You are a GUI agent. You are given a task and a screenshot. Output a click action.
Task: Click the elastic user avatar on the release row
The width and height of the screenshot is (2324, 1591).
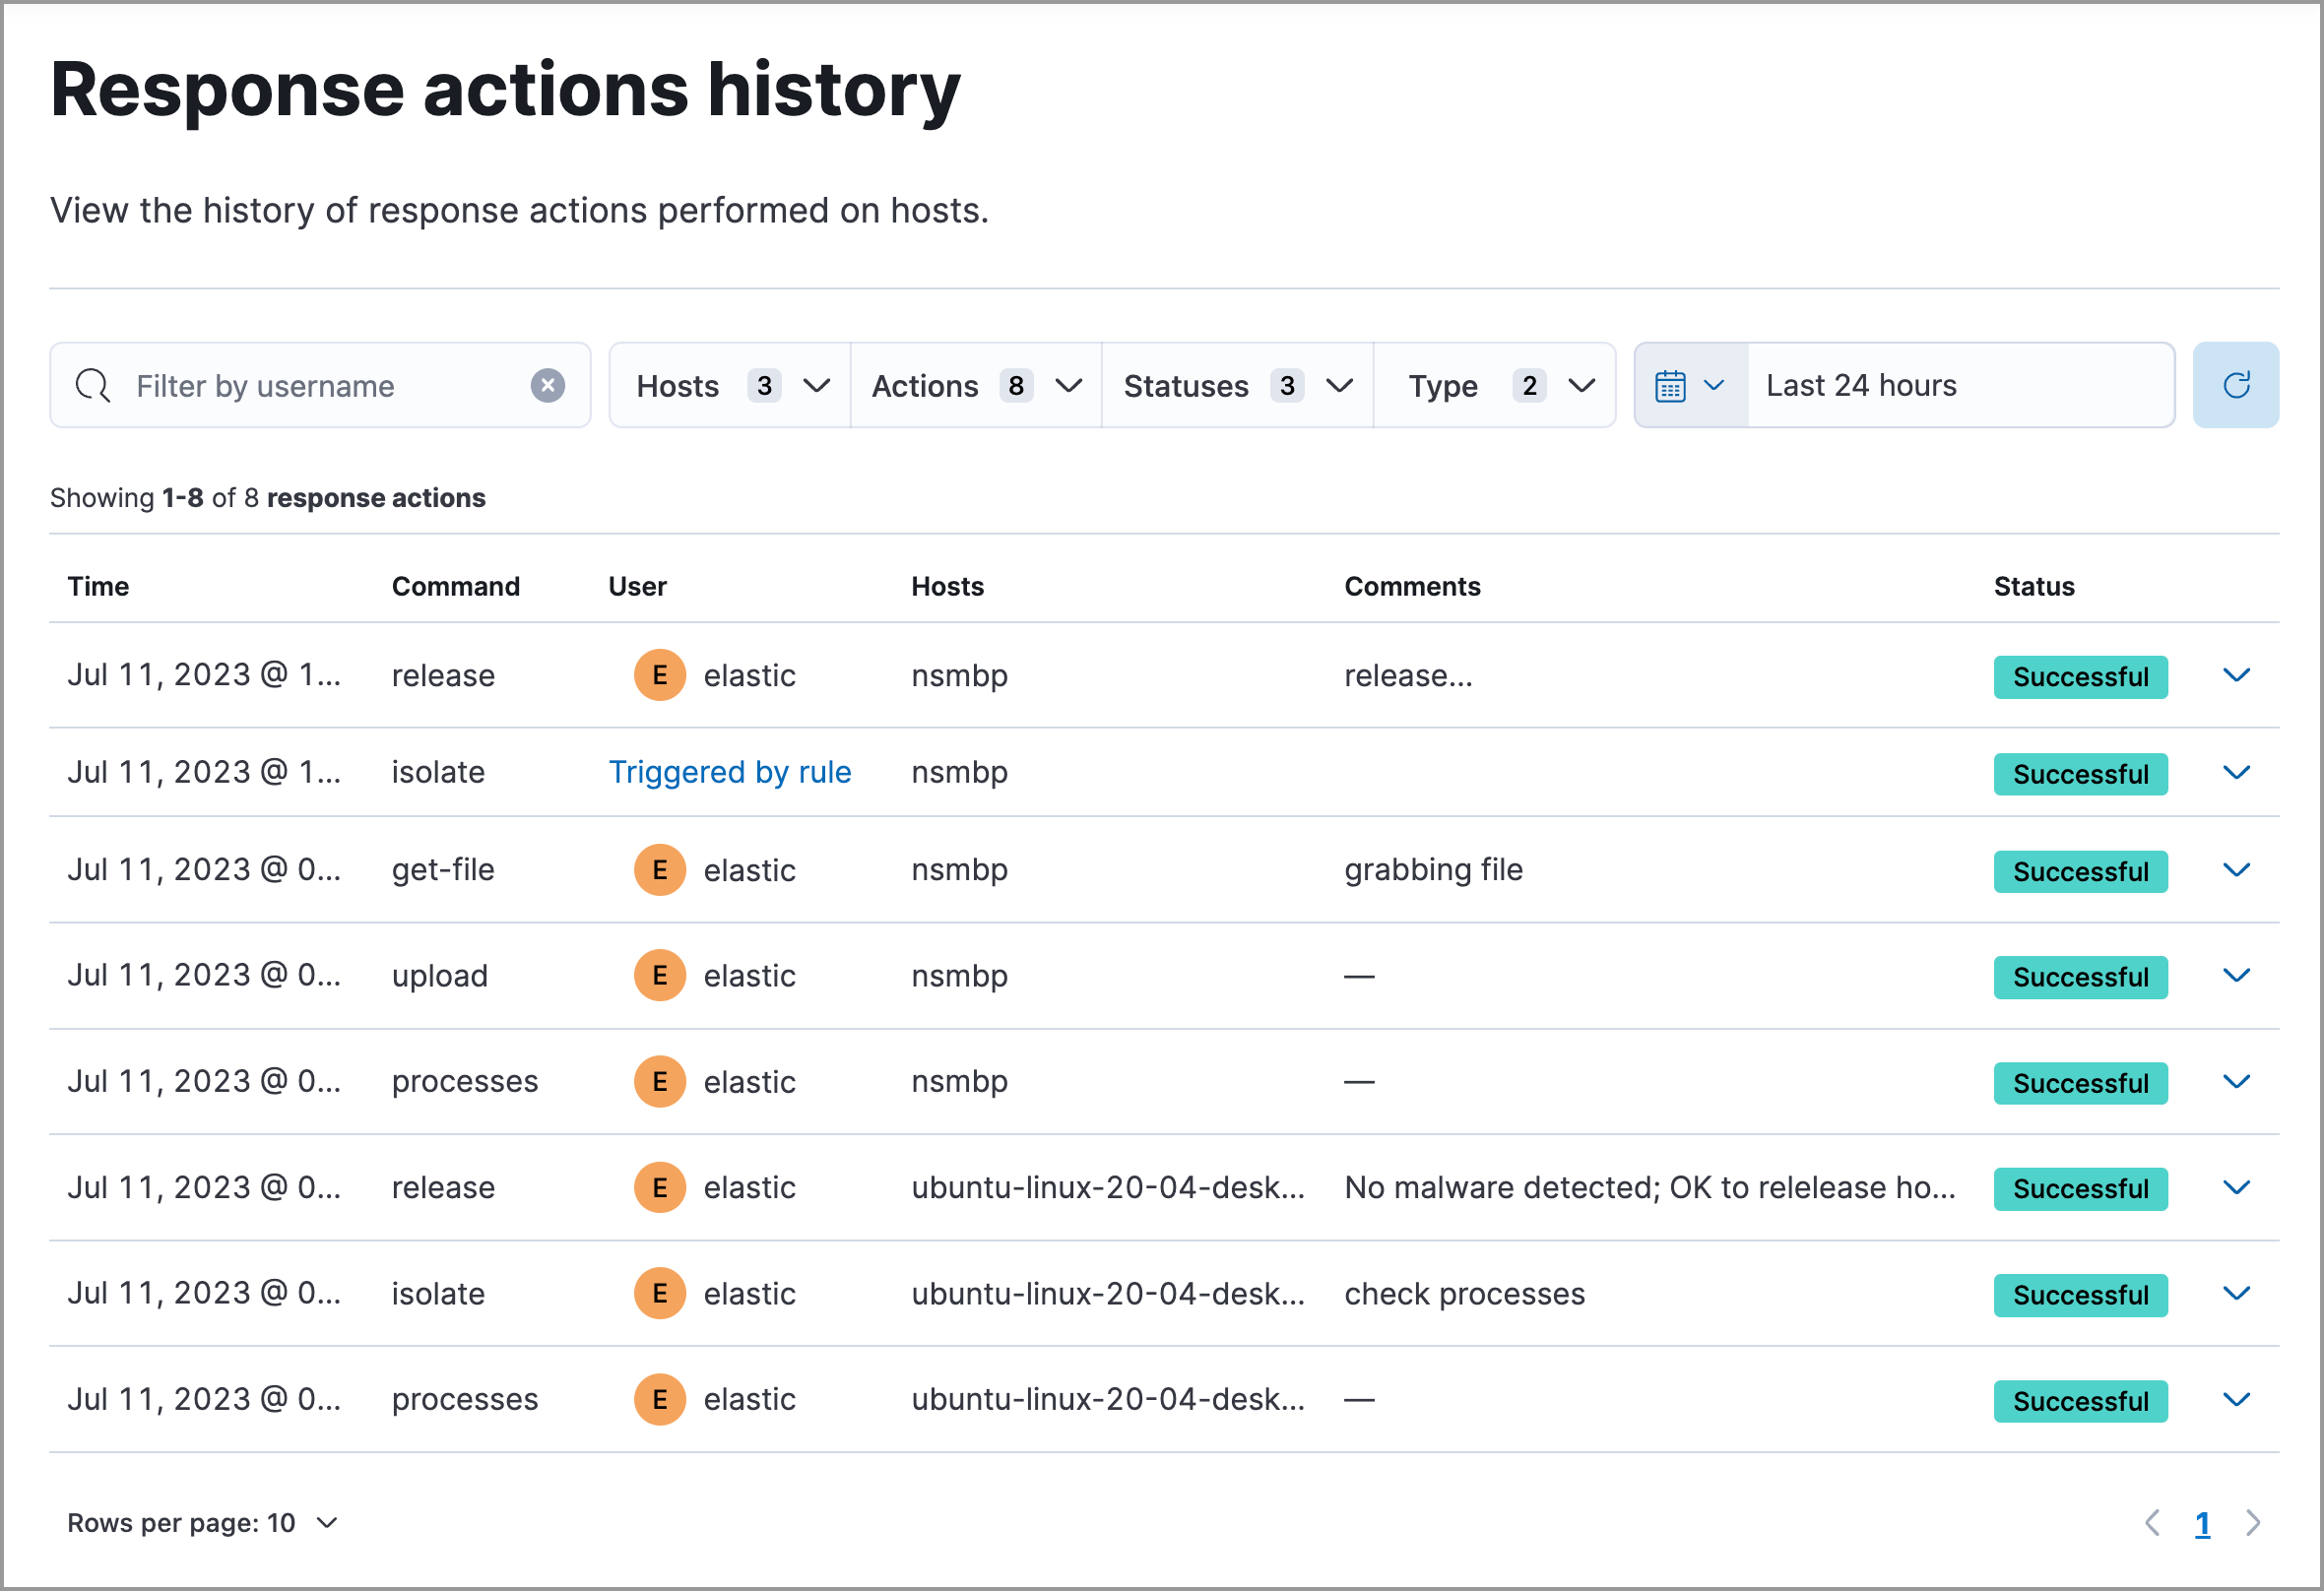[x=659, y=675]
